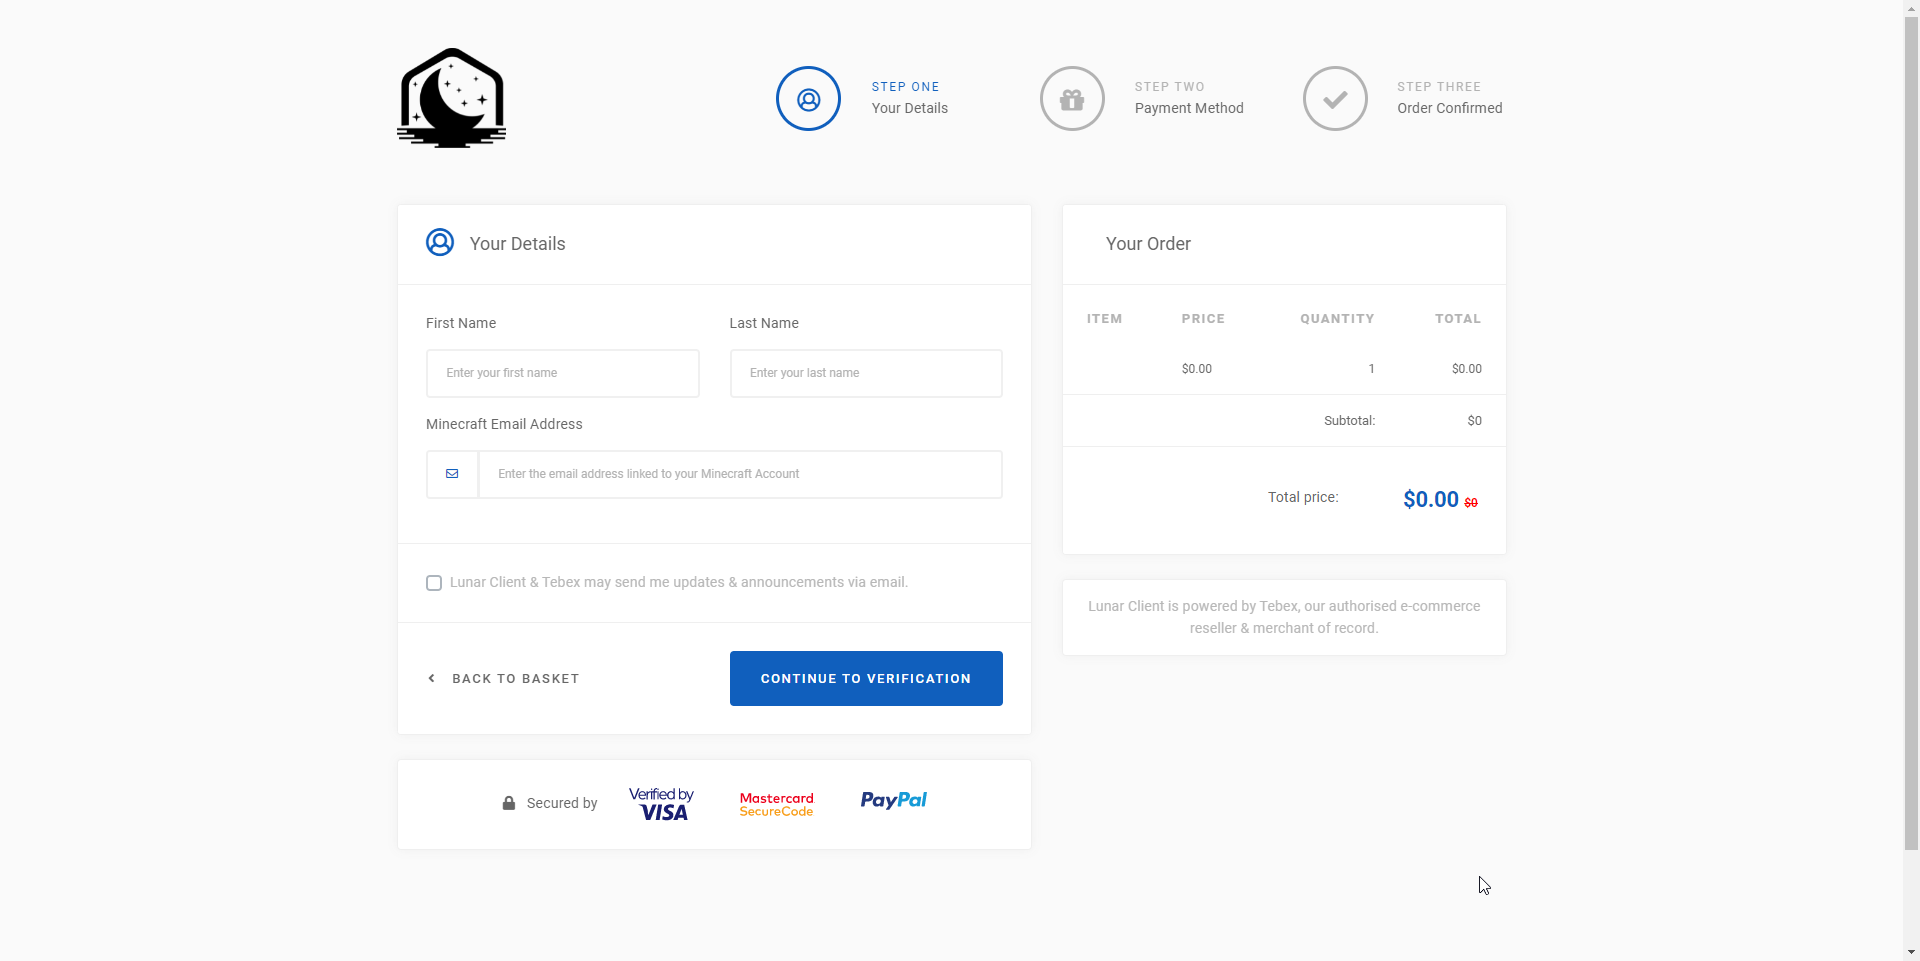Select the Step One user circle icon
The image size is (1920, 961).
808,98
